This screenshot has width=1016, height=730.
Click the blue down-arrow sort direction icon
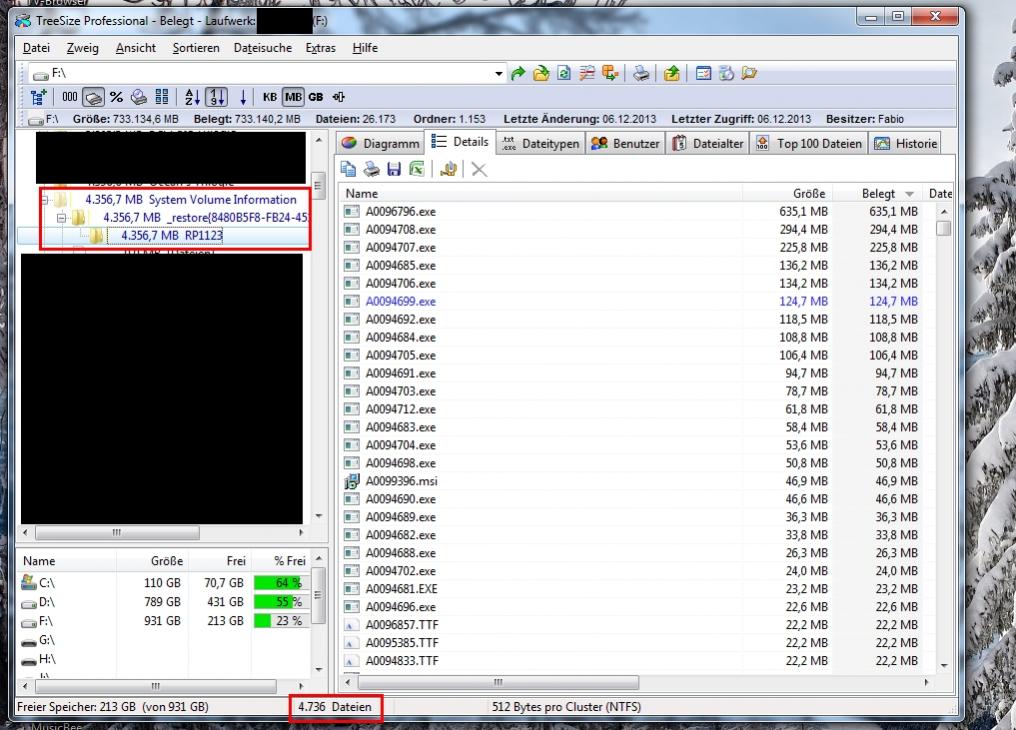tap(243, 97)
